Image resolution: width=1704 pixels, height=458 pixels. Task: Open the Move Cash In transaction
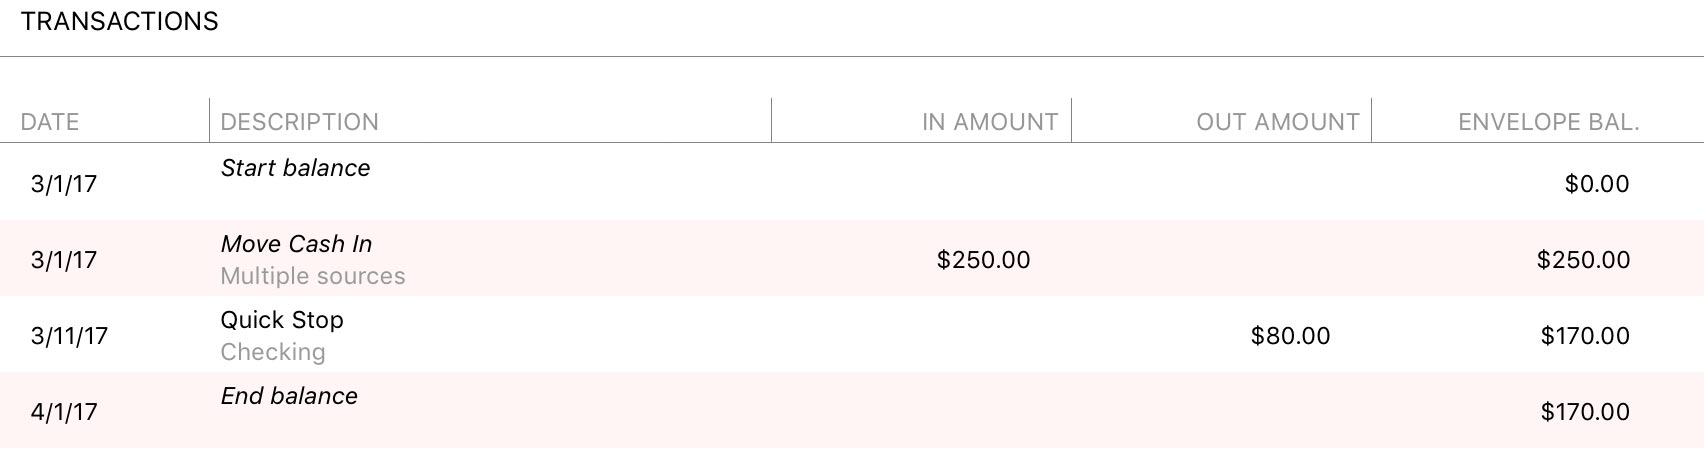296,244
